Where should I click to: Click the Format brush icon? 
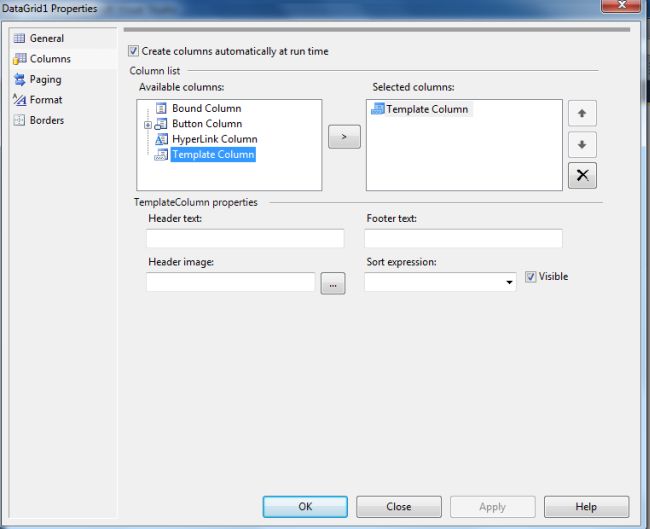click(x=19, y=100)
